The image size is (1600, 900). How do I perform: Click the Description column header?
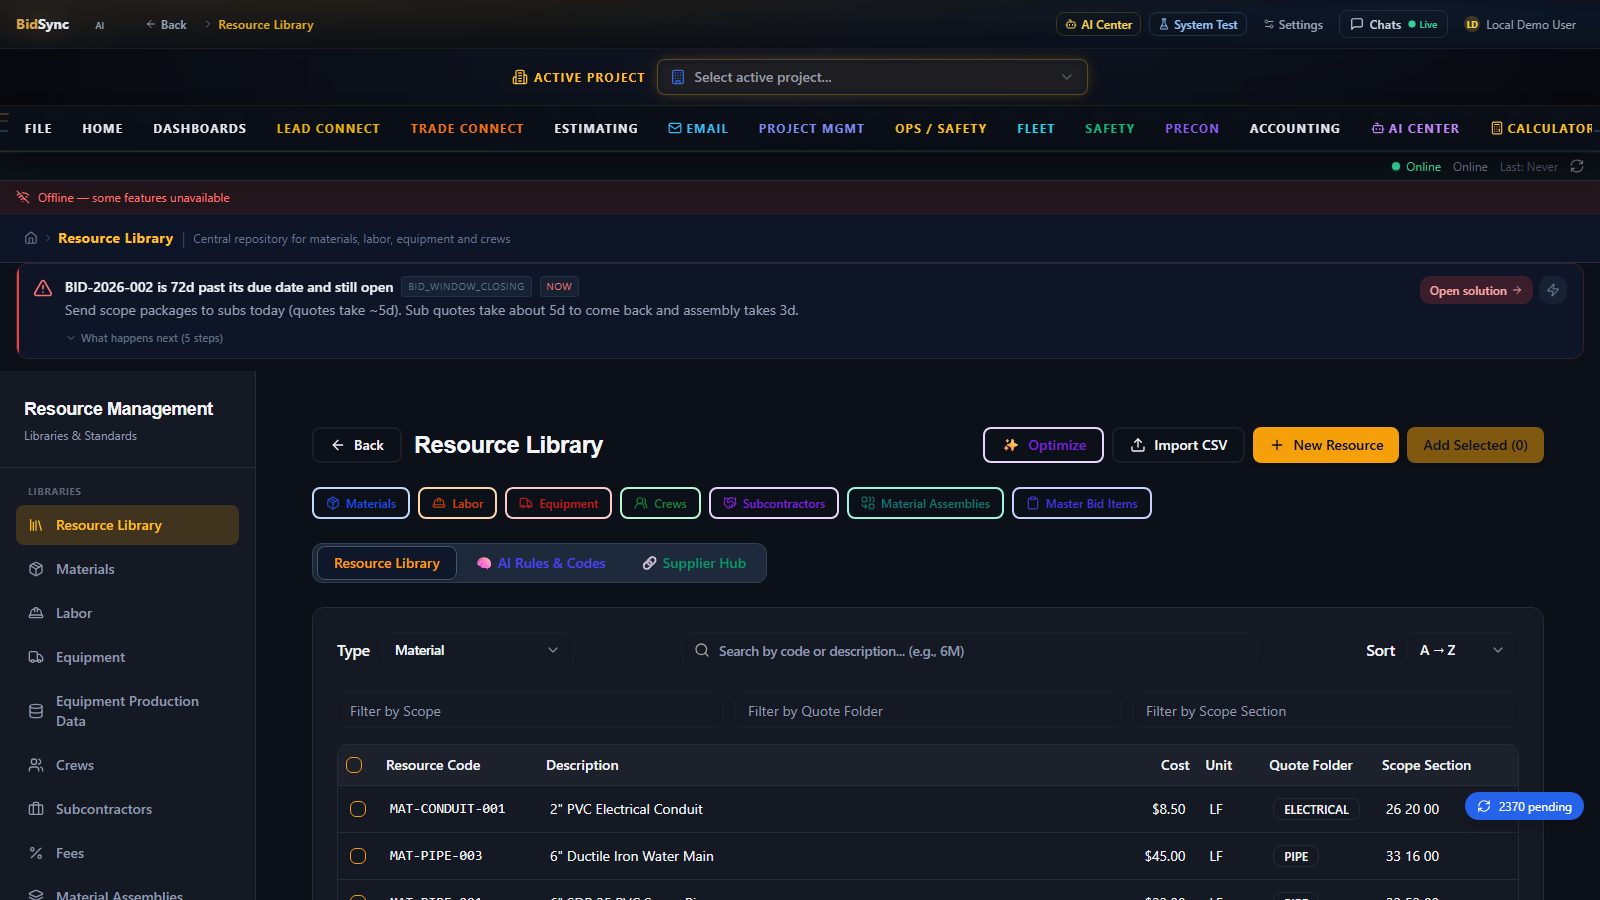tap(582, 765)
